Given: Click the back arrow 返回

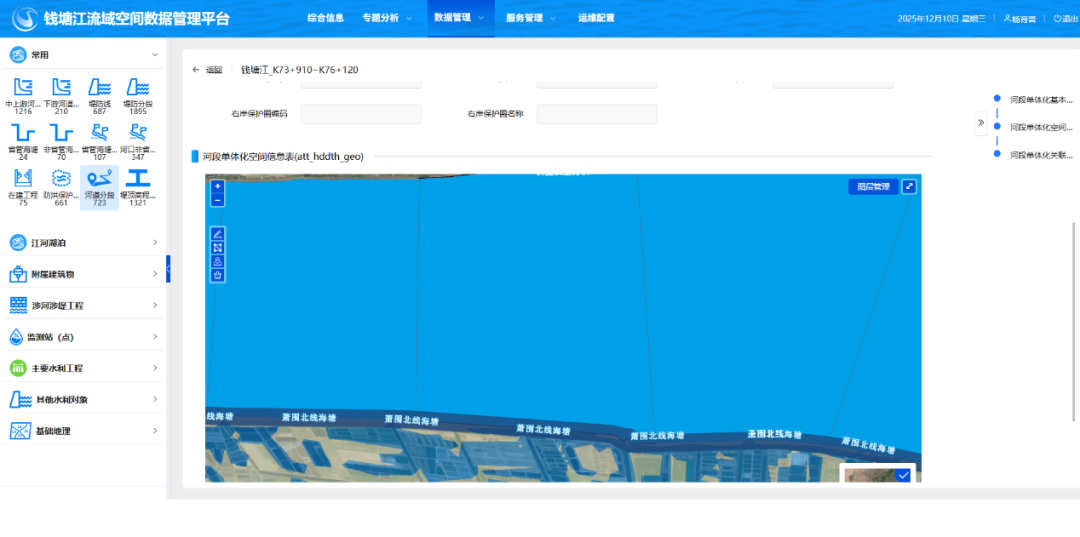Looking at the screenshot, I should coord(207,70).
